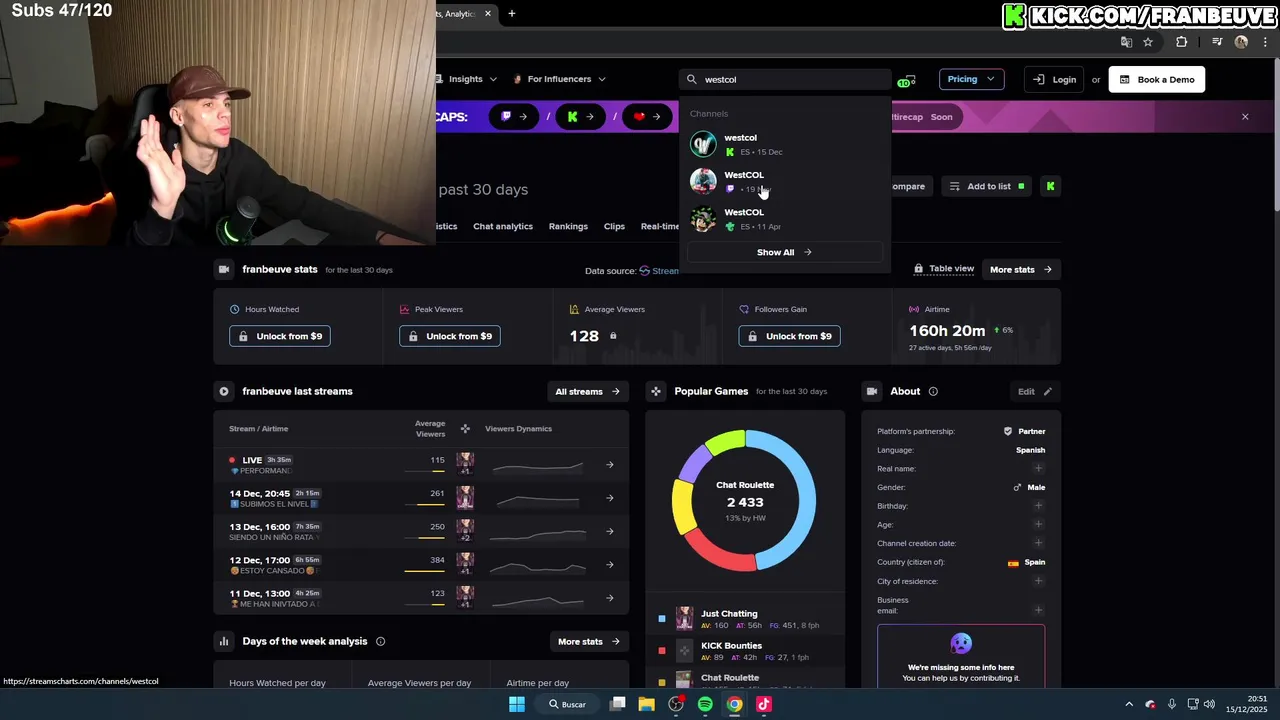The height and width of the screenshot is (720, 1280).
Task: Click the Login button
Action: coord(1056,79)
